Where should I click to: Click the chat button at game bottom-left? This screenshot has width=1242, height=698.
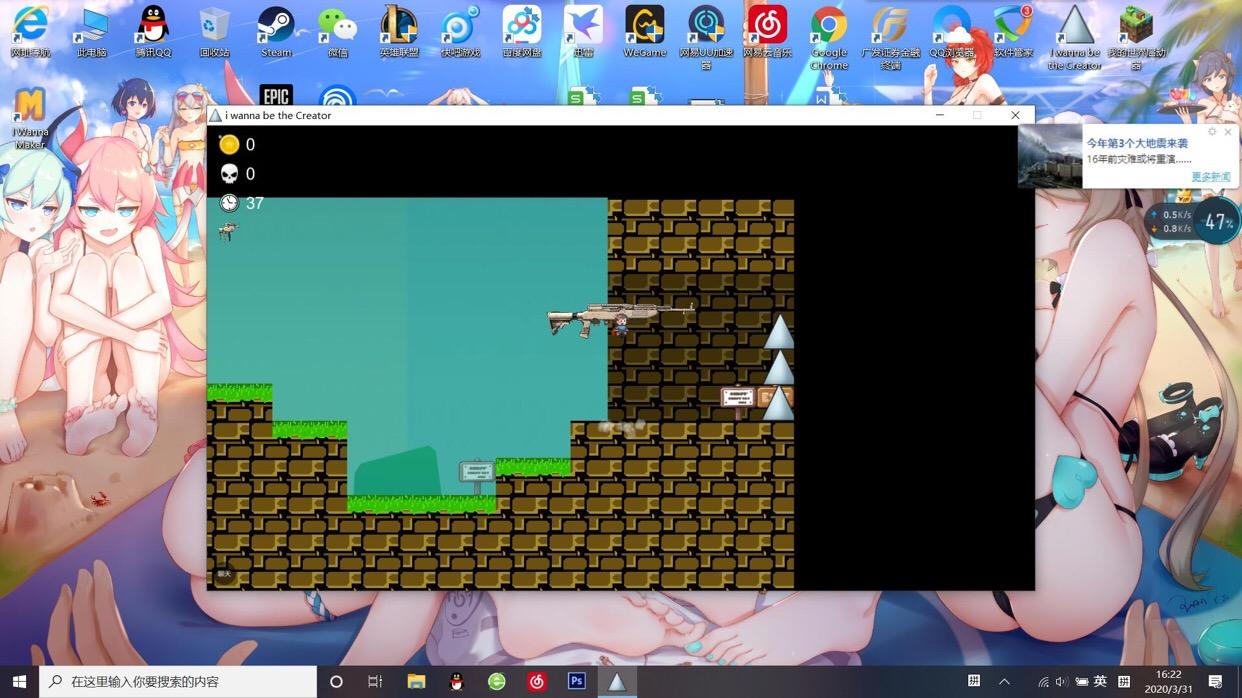(x=225, y=574)
